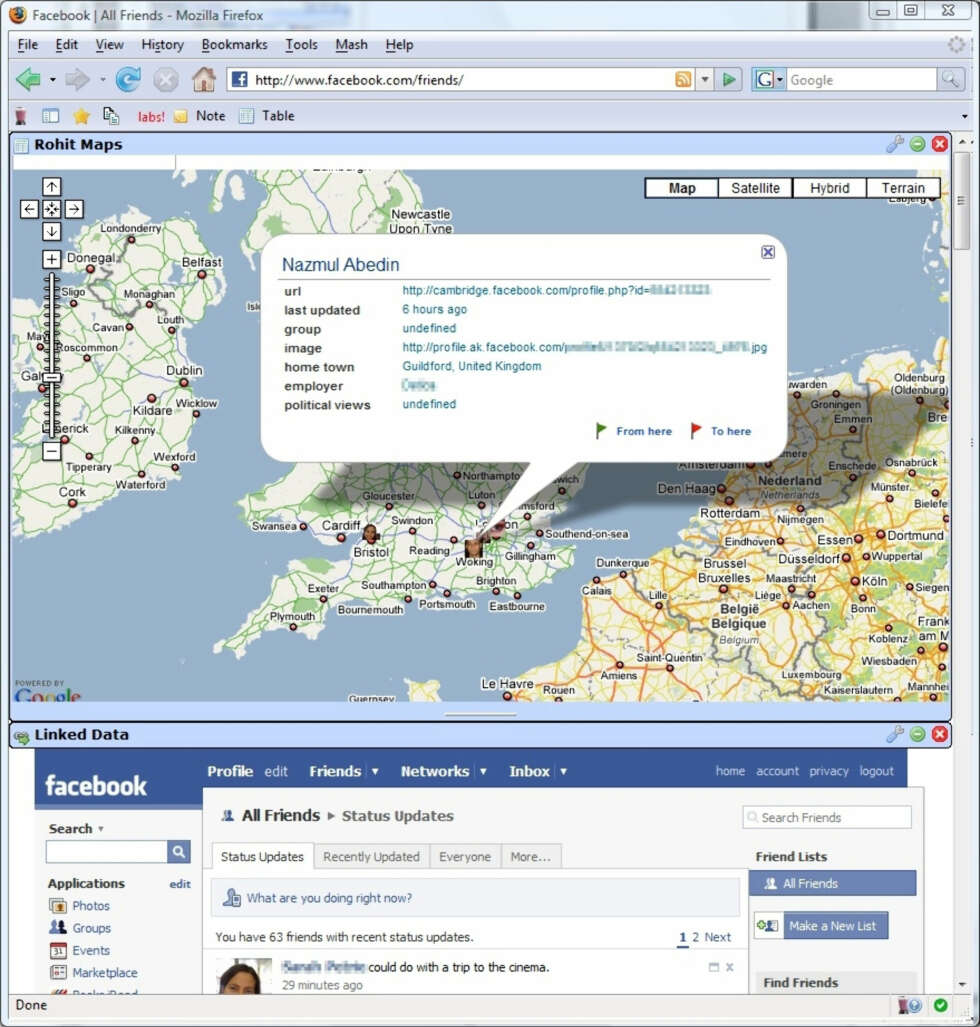Image resolution: width=980 pixels, height=1027 pixels.
Task: Open Linked Data widget settings wrench
Action: coord(894,734)
